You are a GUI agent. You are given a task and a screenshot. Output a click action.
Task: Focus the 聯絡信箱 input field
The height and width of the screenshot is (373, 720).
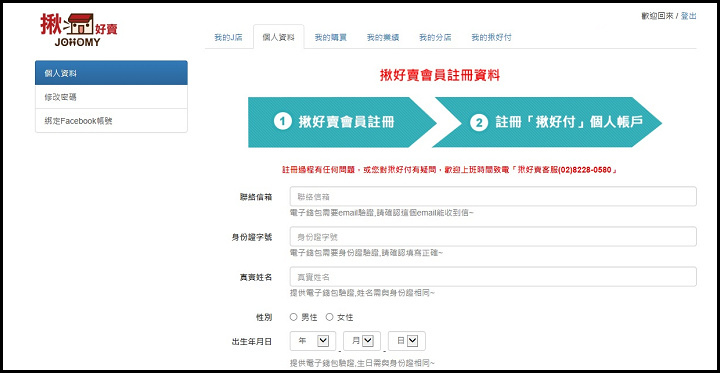493,197
